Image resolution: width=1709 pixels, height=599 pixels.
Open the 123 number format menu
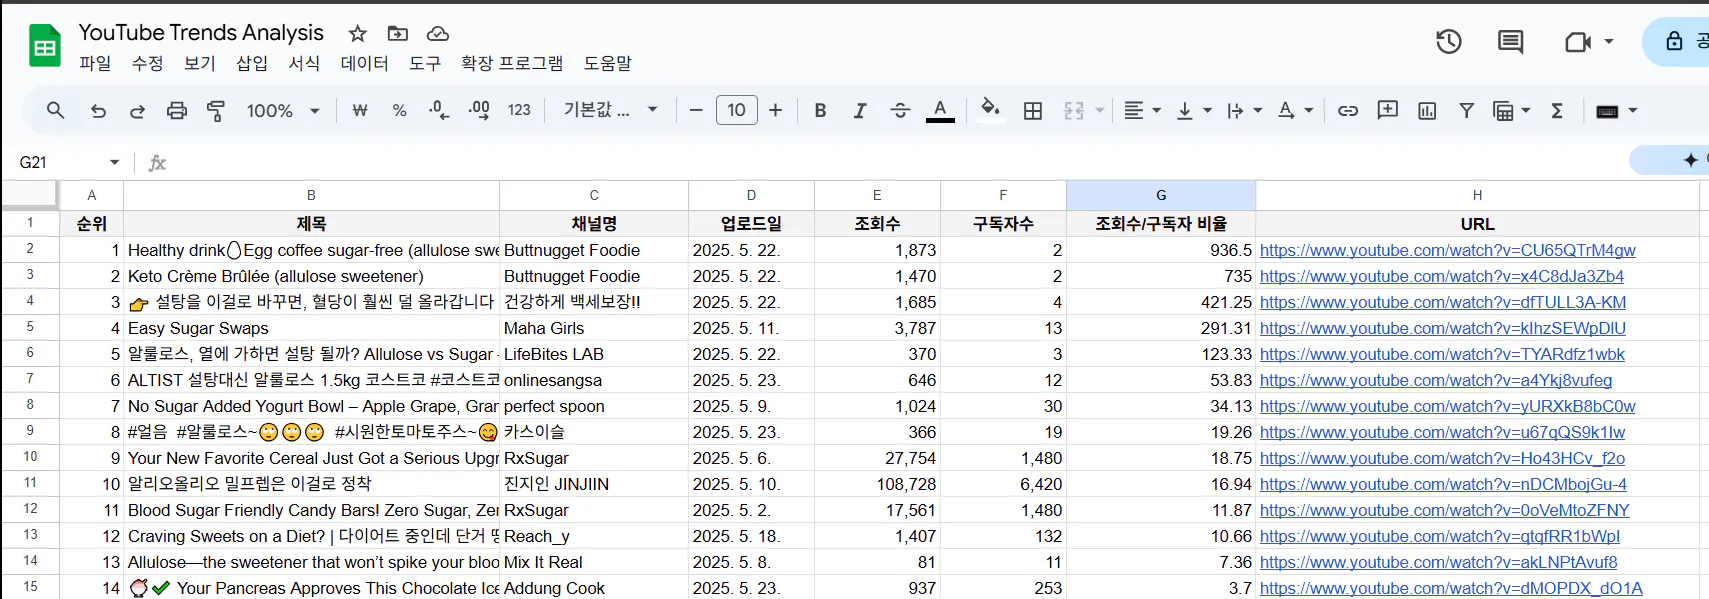pyautogui.click(x=519, y=110)
